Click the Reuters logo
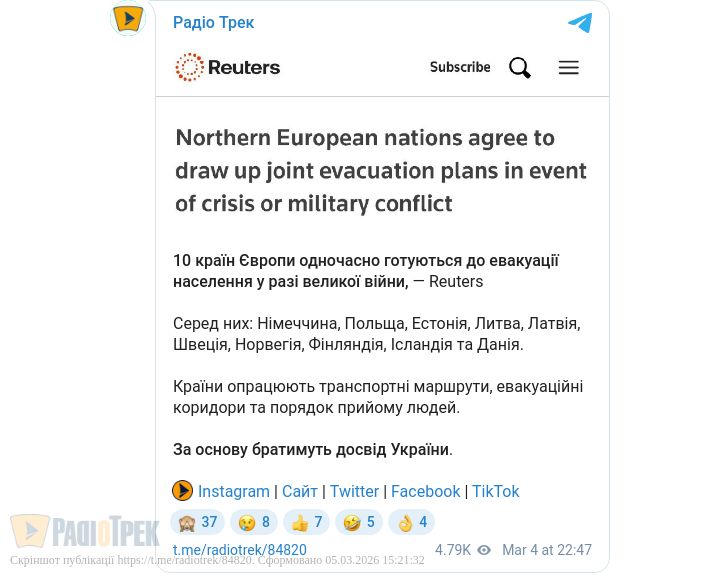720x578 pixels. click(x=228, y=68)
